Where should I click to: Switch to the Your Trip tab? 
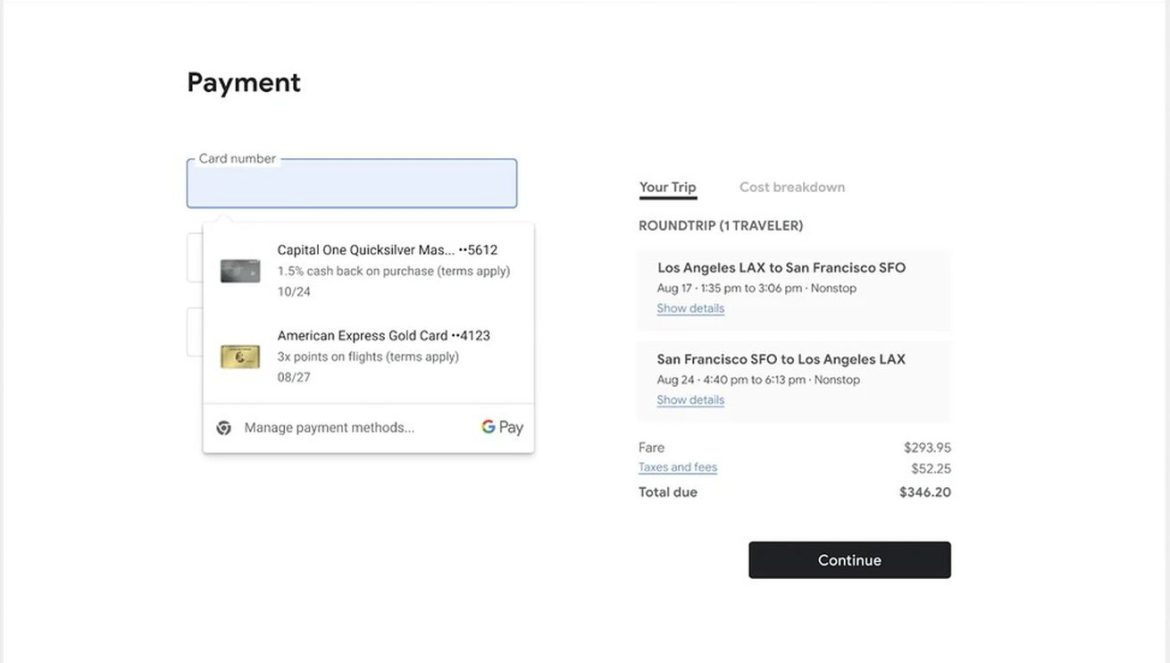(x=668, y=187)
